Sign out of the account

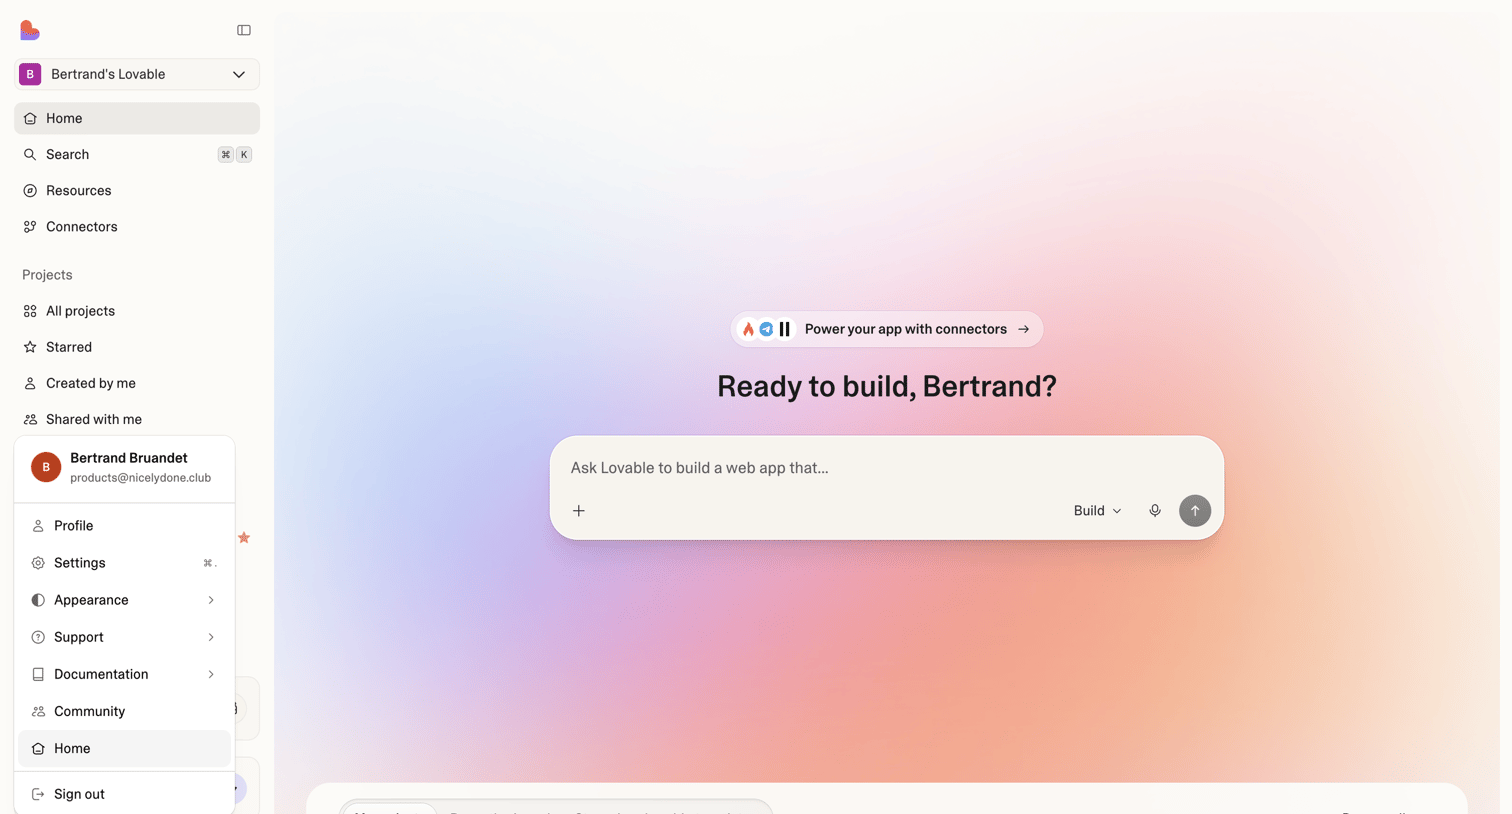tap(124, 794)
